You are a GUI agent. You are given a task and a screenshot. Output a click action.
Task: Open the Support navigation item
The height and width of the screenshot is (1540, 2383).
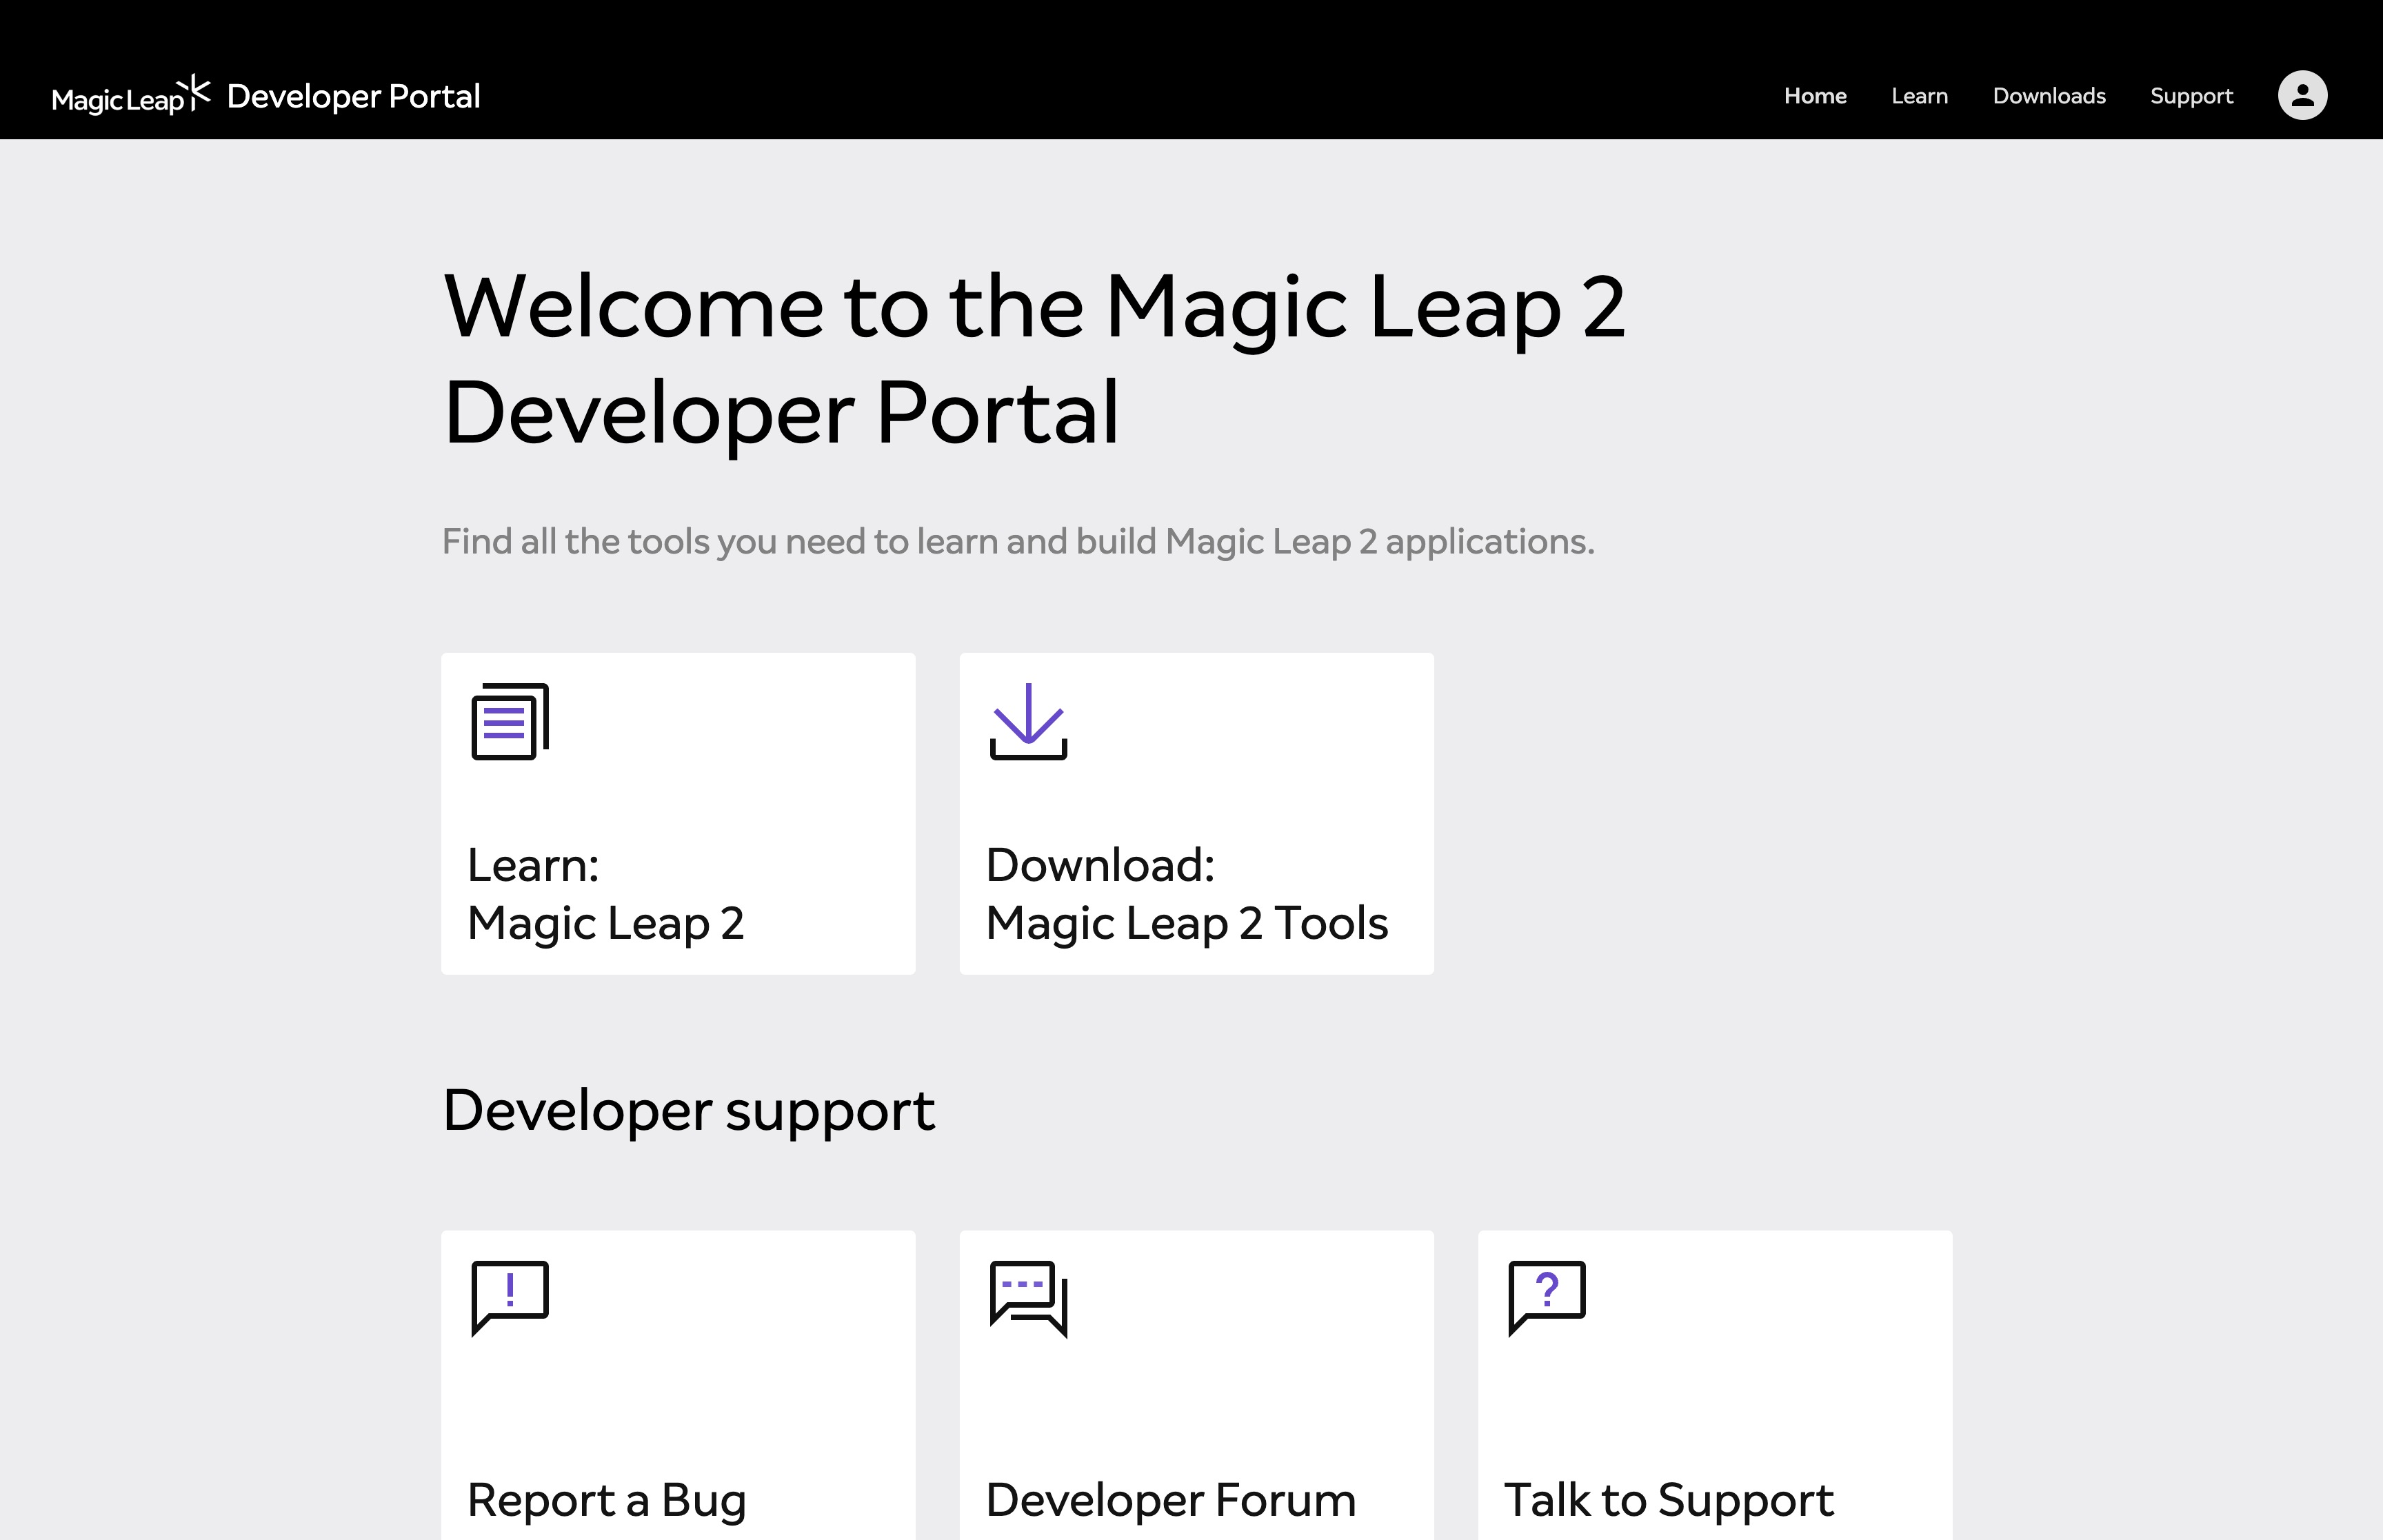click(x=2191, y=96)
